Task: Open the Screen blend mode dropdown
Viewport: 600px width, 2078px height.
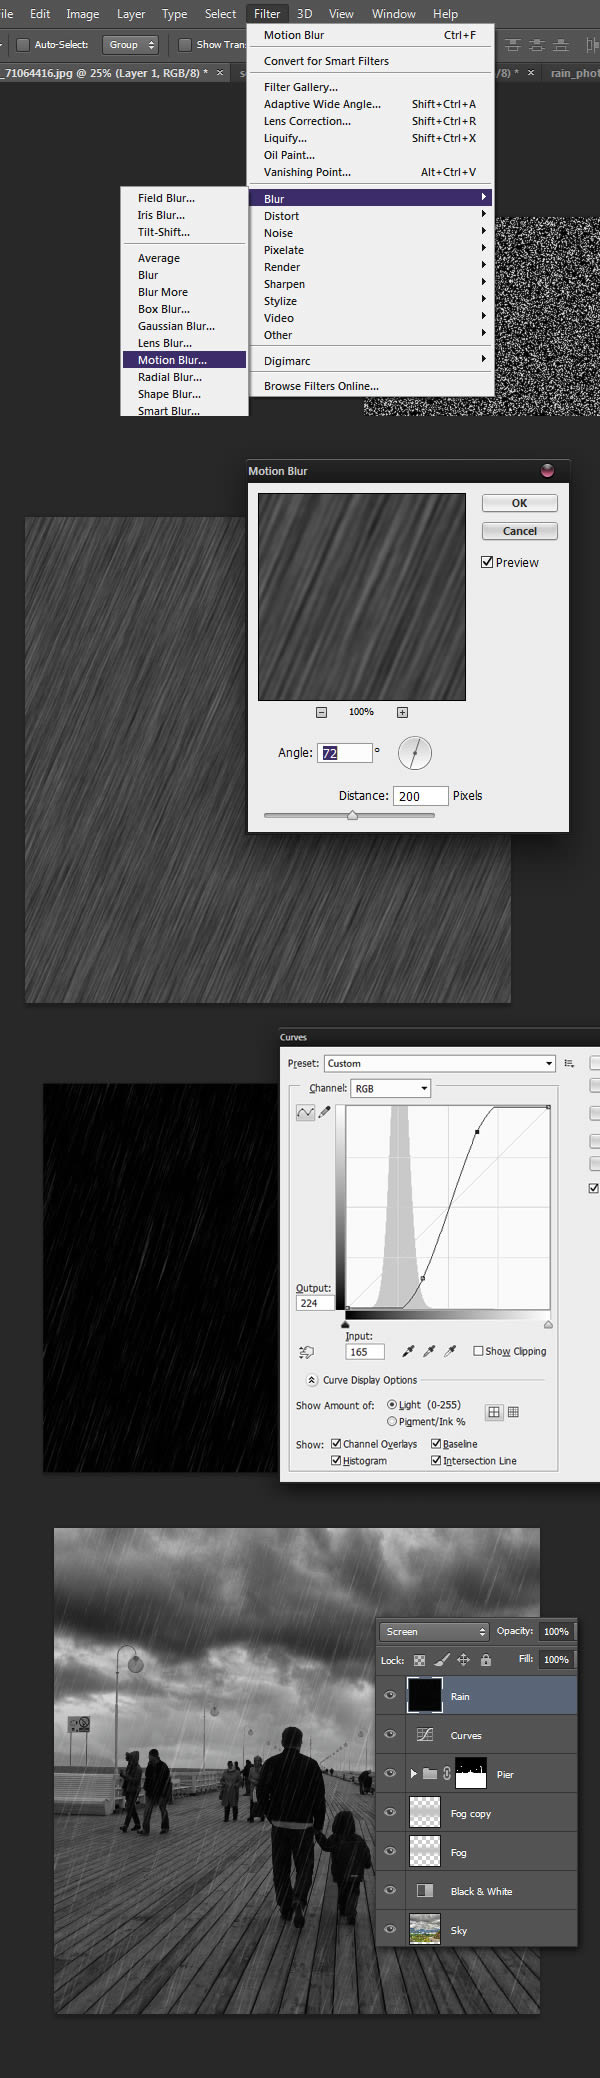Action: click(433, 1631)
